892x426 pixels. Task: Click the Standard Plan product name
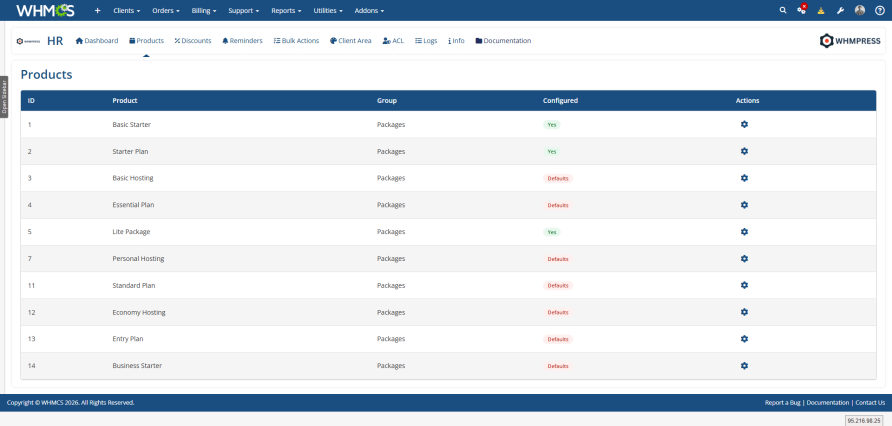(134, 286)
